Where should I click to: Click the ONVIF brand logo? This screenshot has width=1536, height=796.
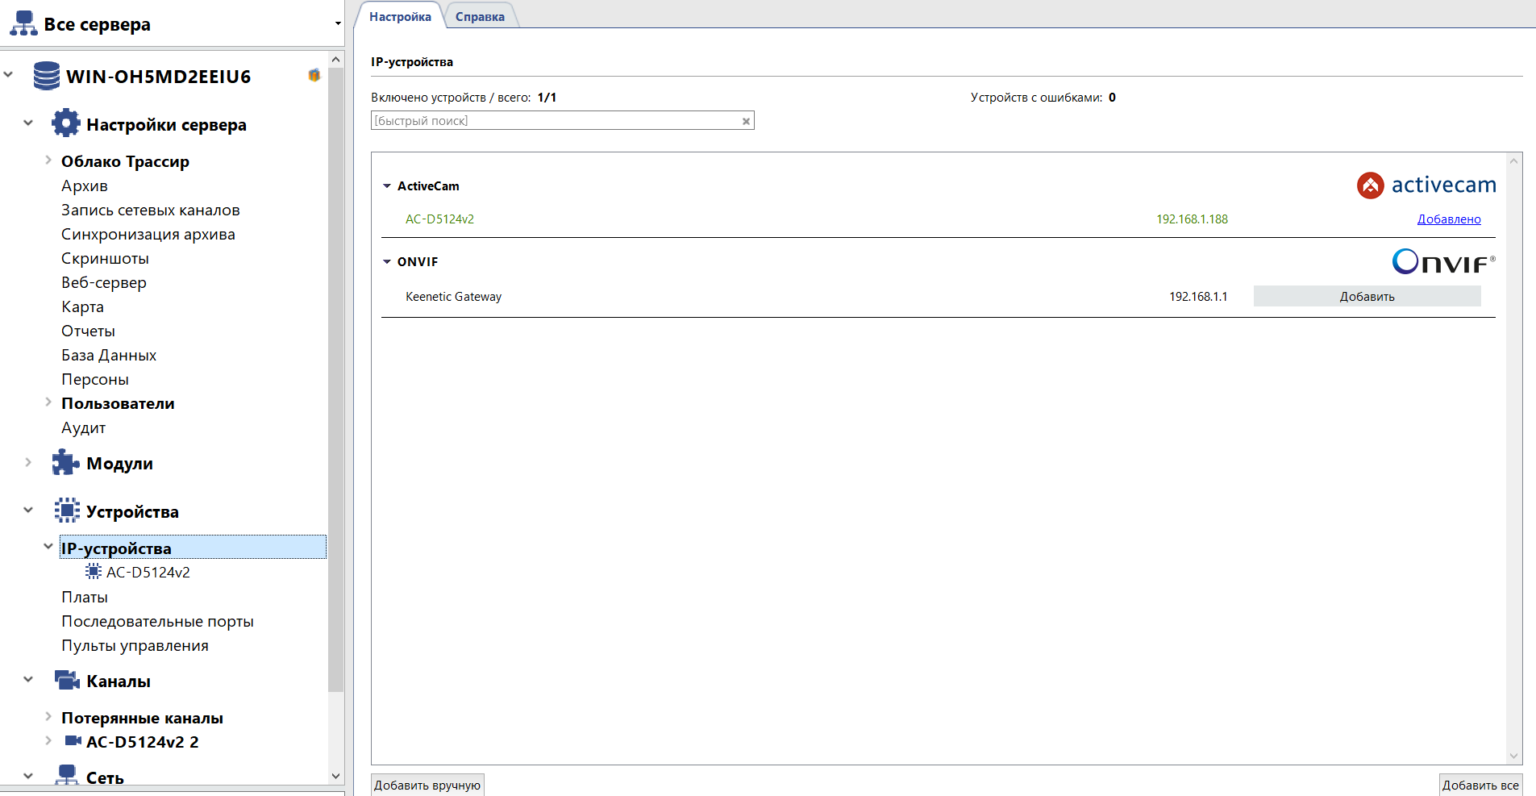click(1444, 261)
